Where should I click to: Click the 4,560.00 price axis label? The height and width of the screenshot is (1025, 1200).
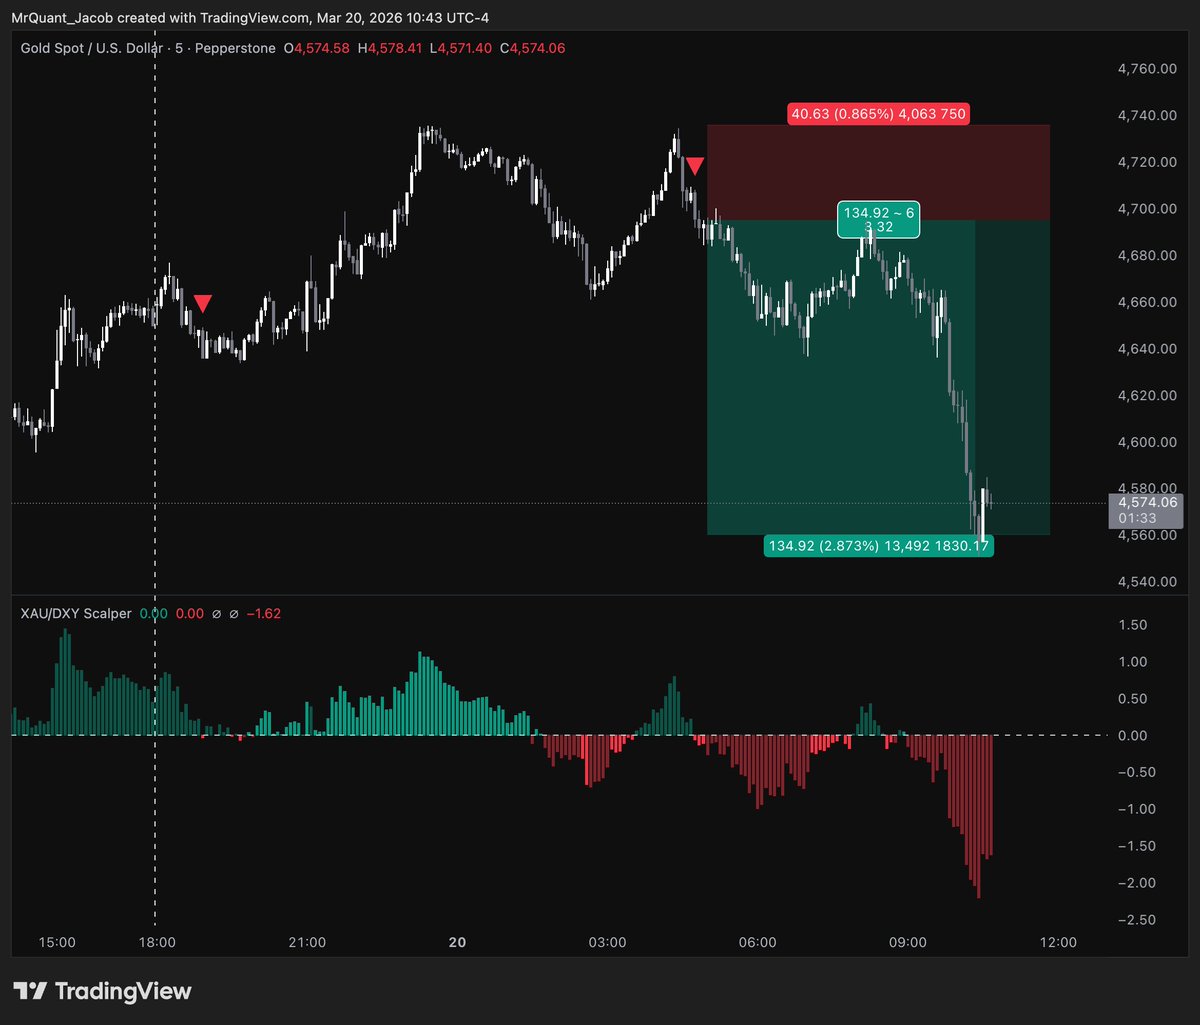click(1145, 535)
